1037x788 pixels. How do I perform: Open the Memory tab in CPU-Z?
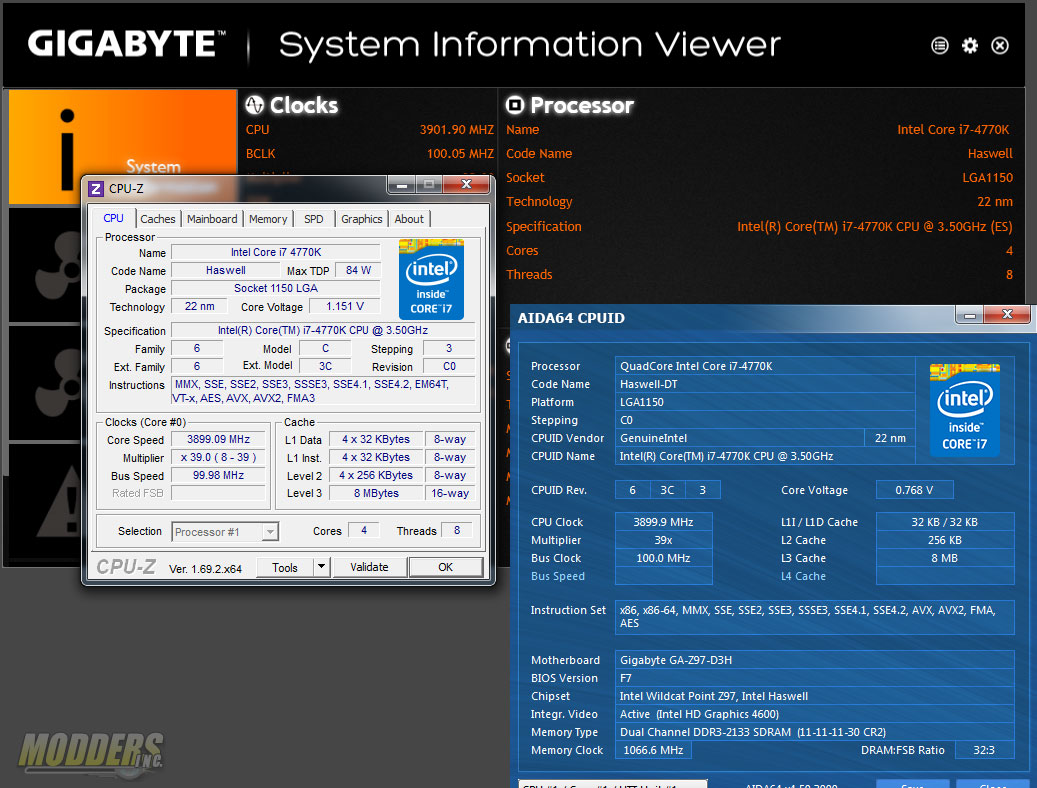pyautogui.click(x=268, y=219)
